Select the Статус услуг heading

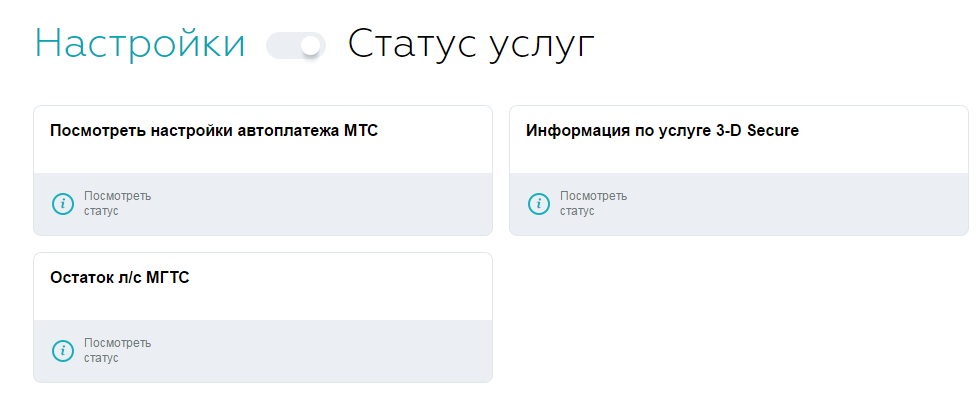click(x=471, y=45)
